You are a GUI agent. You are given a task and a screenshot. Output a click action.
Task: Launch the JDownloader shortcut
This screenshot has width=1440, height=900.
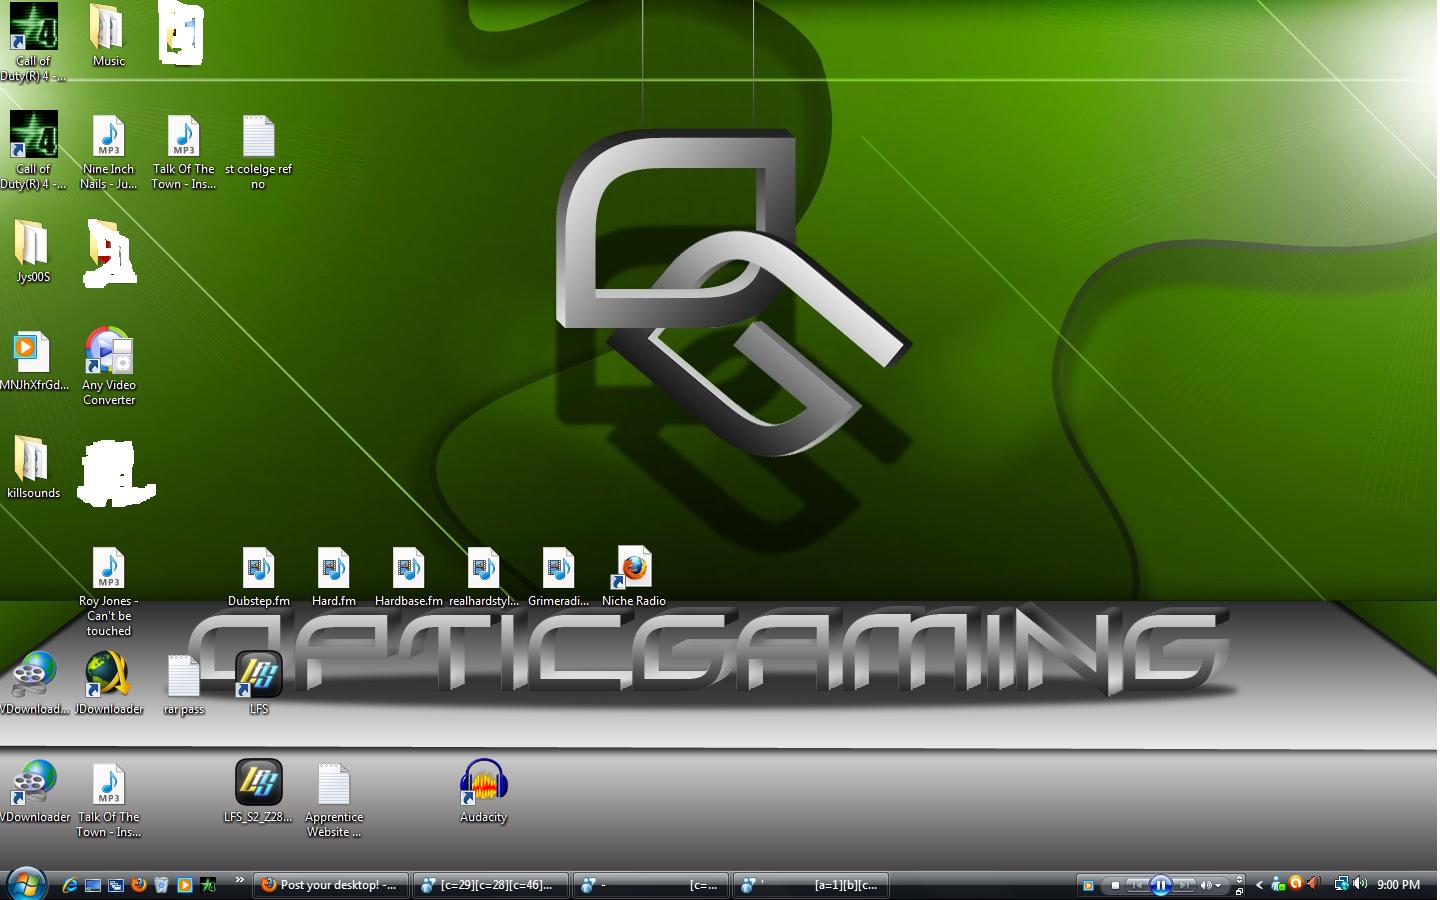pyautogui.click(x=108, y=684)
